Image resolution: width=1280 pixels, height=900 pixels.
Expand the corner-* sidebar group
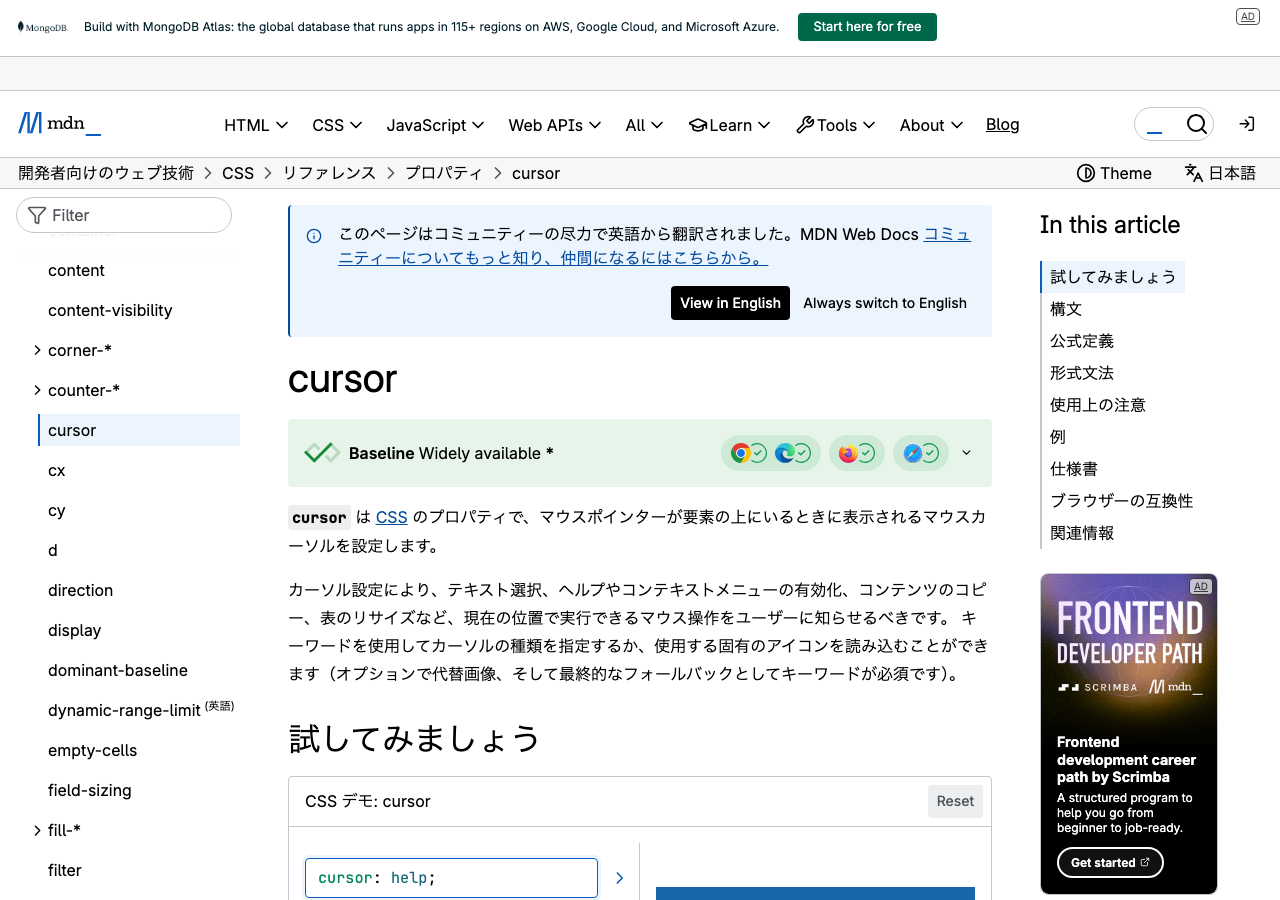pos(38,350)
